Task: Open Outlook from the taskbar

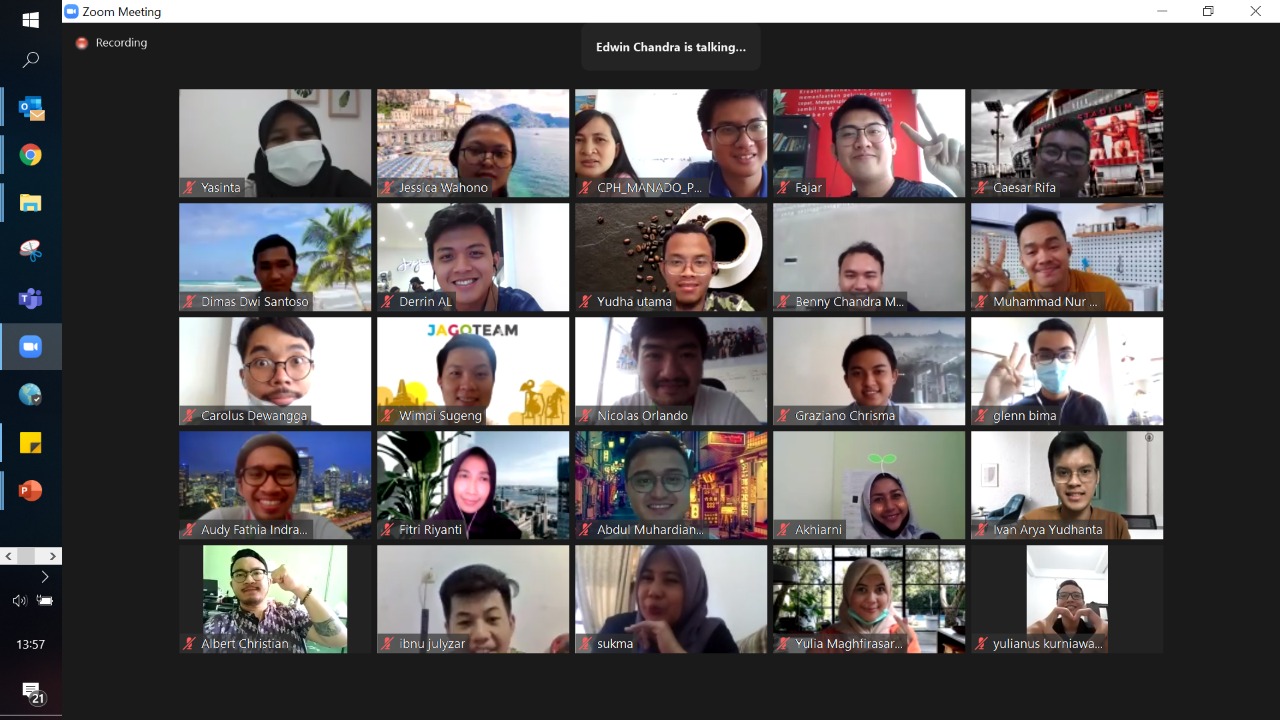Action: tap(31, 108)
